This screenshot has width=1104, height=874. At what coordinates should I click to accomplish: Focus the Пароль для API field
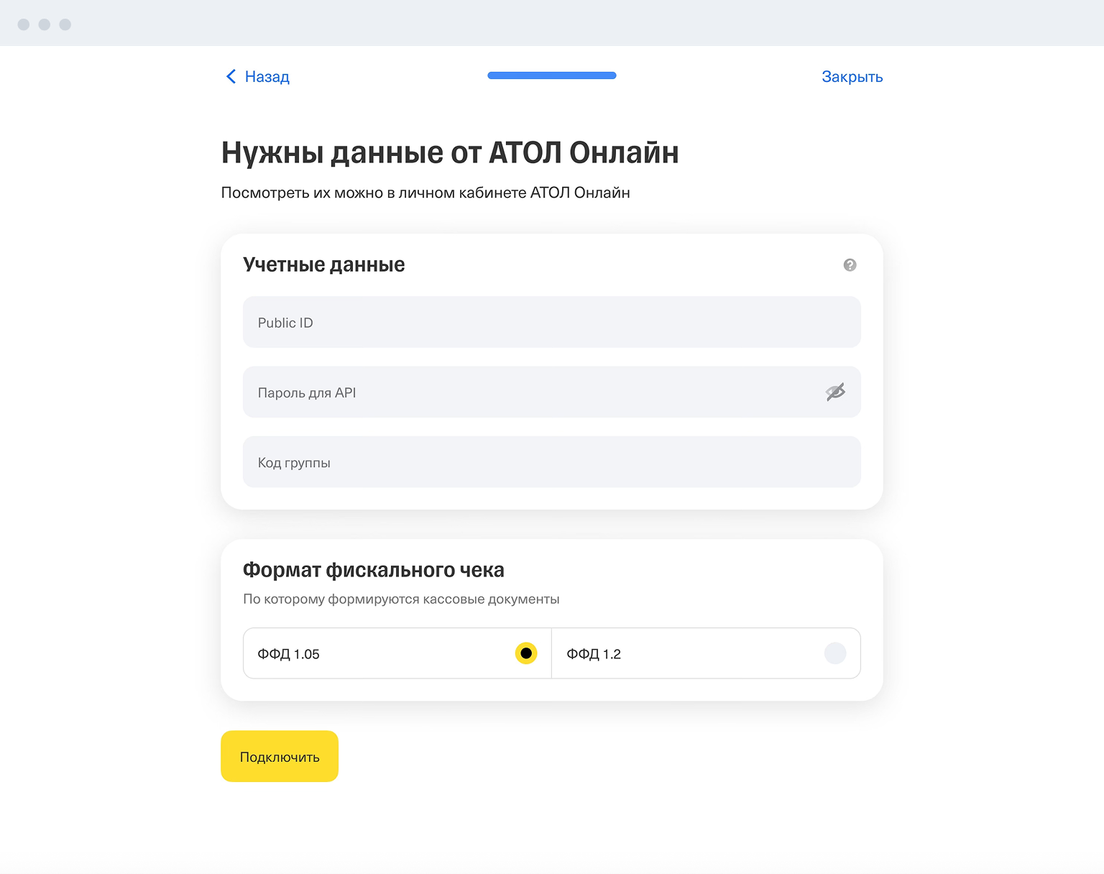(551, 392)
